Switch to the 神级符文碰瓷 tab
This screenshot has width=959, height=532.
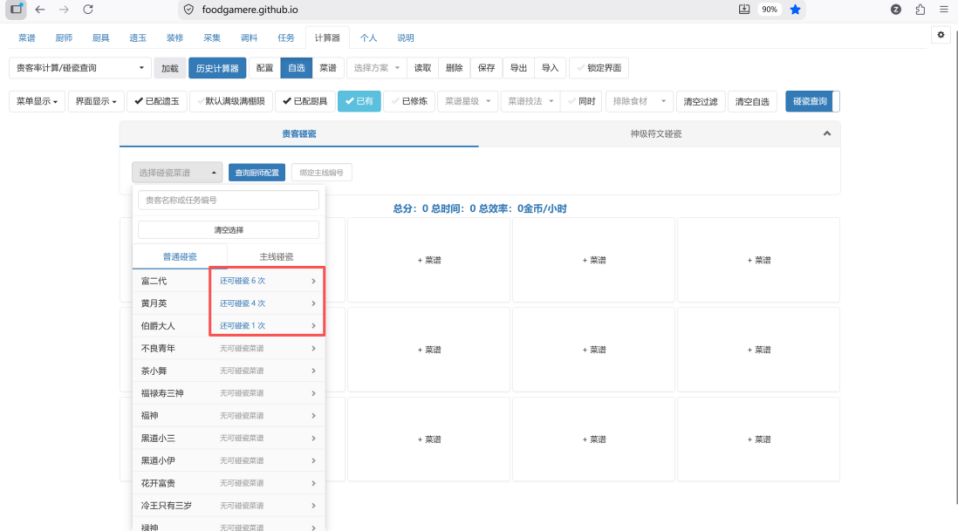point(656,134)
